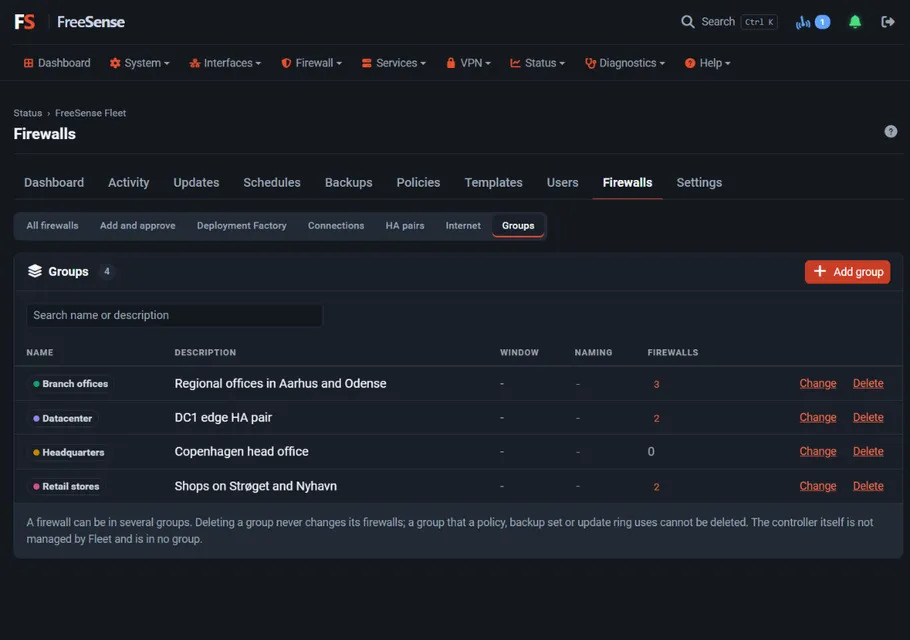The height and width of the screenshot is (640, 910).
Task: Click the Dashboard grid icon in navbar
Action: pyautogui.click(x=28, y=63)
